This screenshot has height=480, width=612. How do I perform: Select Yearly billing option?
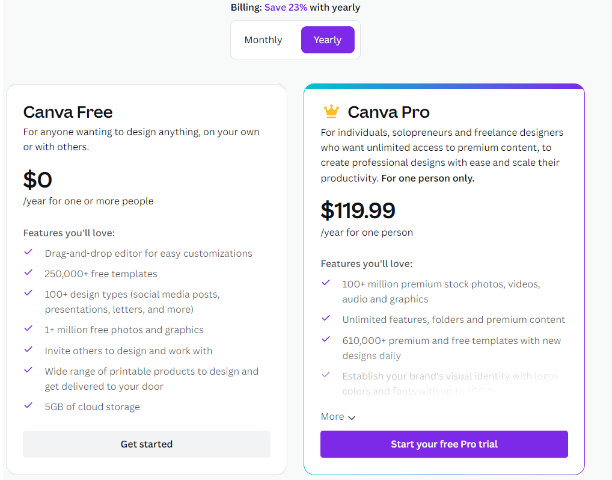pyautogui.click(x=327, y=40)
